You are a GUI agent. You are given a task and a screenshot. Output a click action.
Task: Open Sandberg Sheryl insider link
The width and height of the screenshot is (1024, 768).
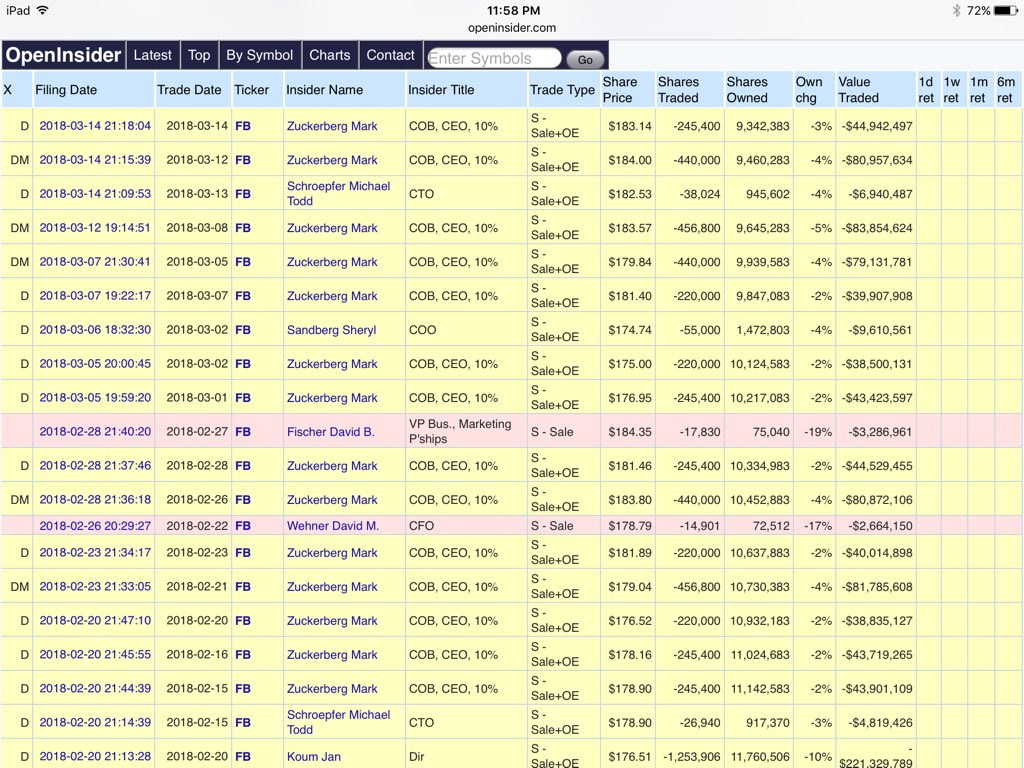click(x=332, y=330)
